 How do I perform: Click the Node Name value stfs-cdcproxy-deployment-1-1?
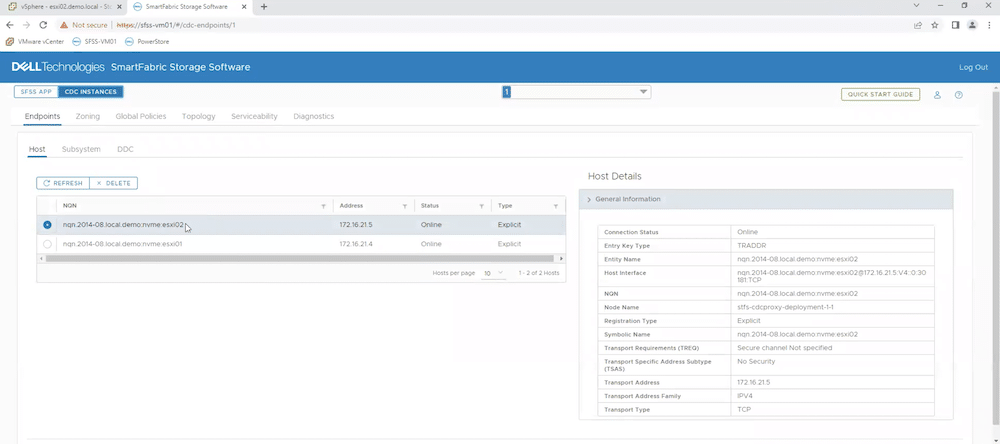click(x=785, y=307)
